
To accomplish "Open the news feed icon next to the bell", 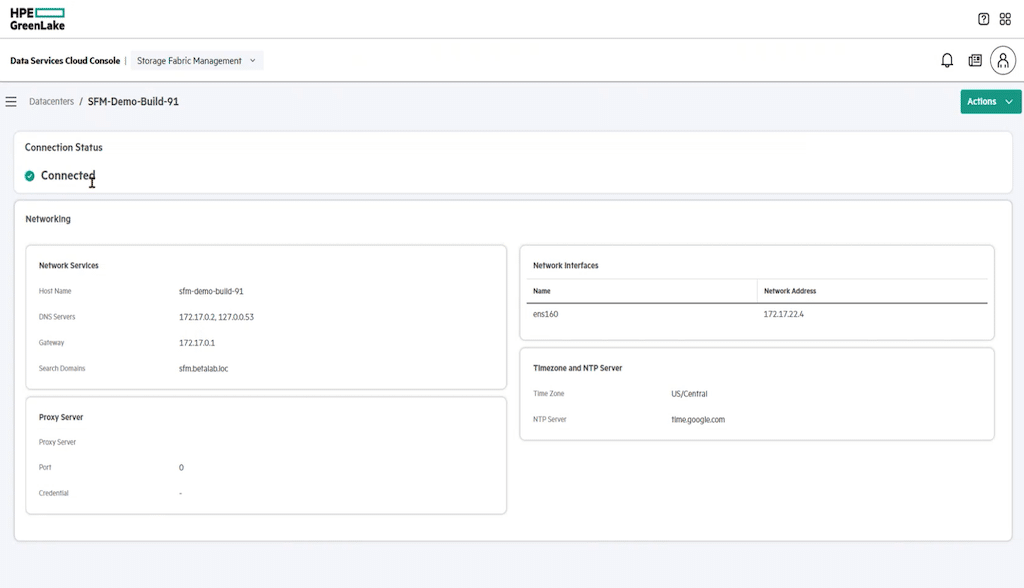I will [x=975, y=60].
